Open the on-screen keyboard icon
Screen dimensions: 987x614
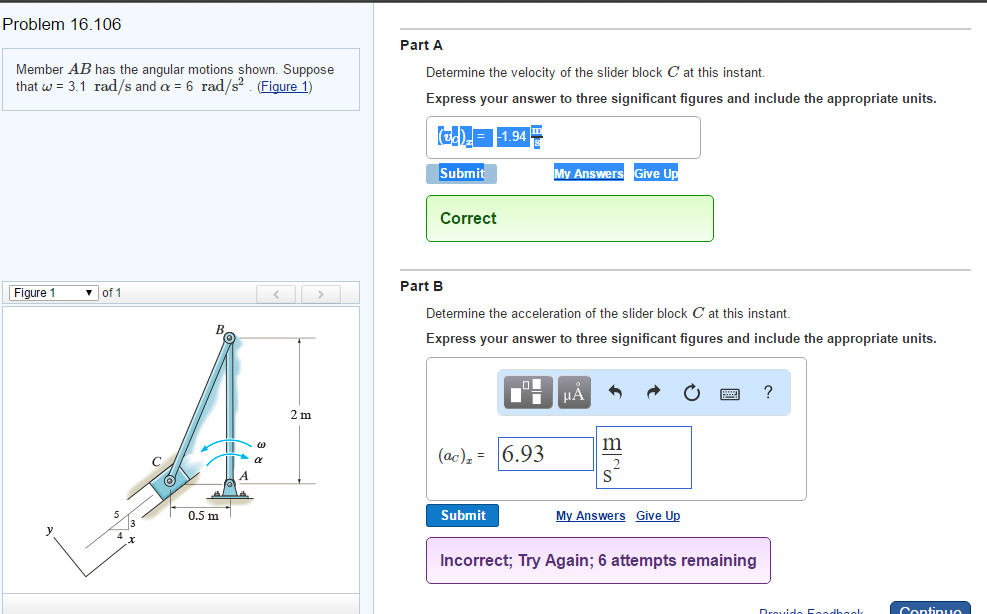click(729, 392)
